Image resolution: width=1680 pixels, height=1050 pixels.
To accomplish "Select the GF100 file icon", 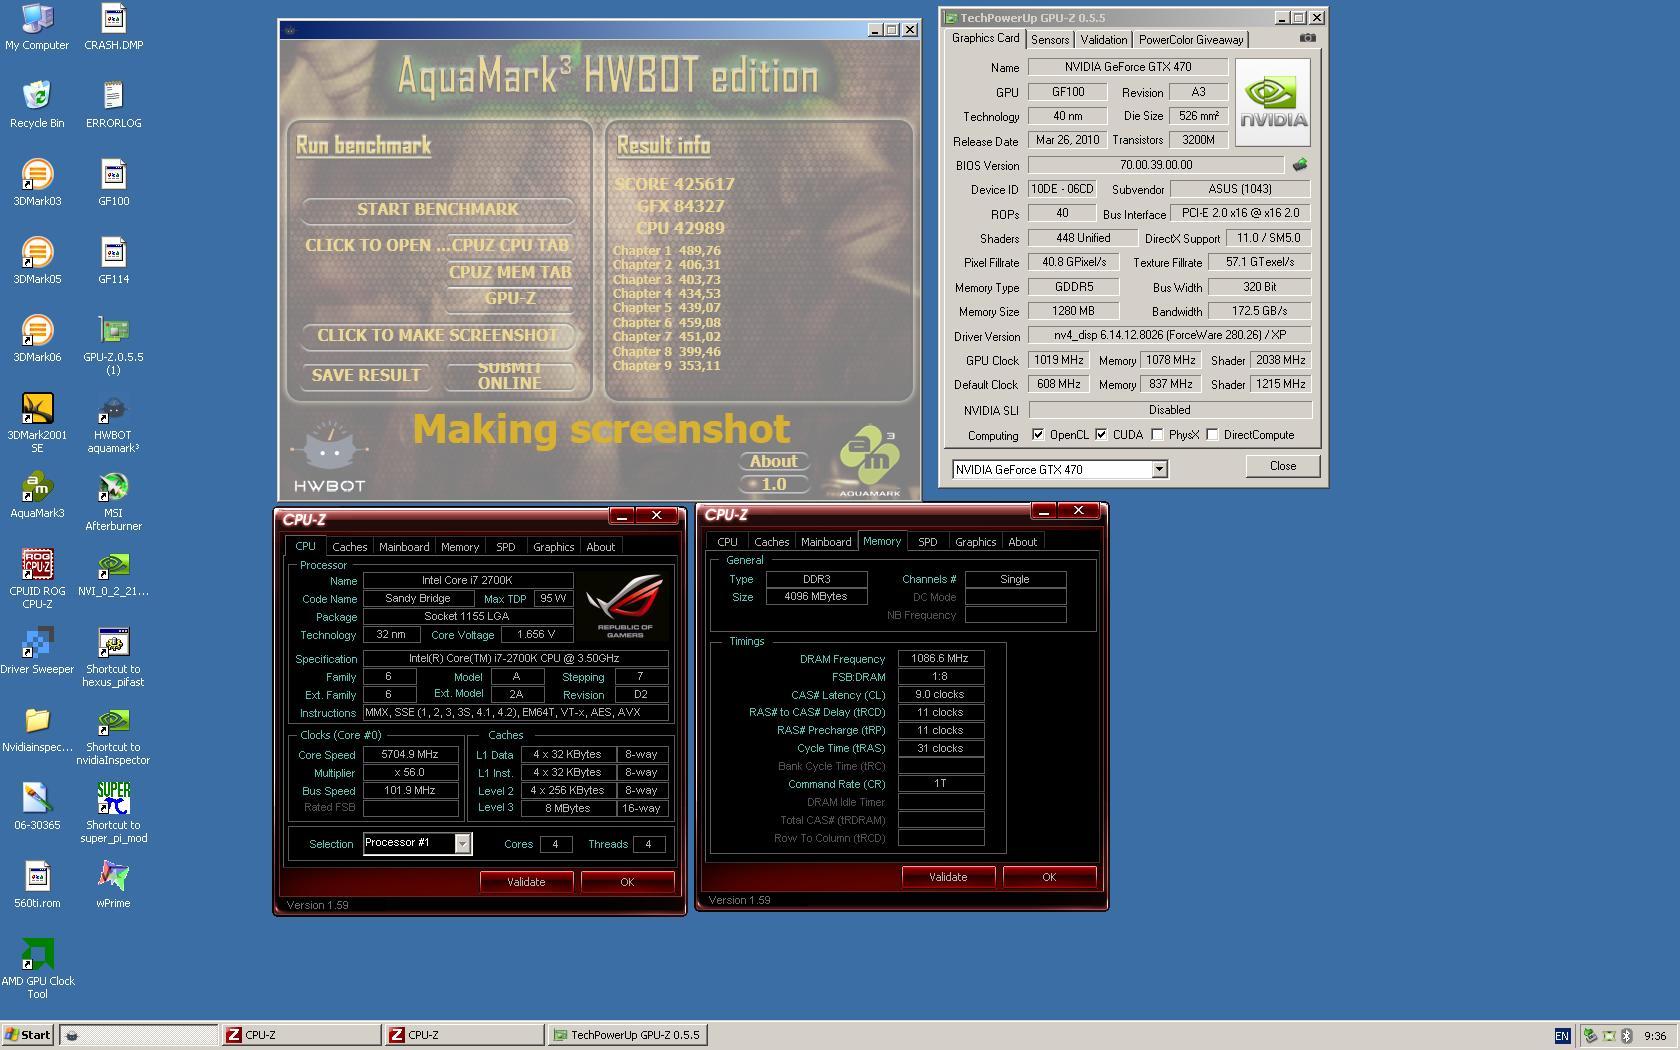I will click(x=113, y=182).
